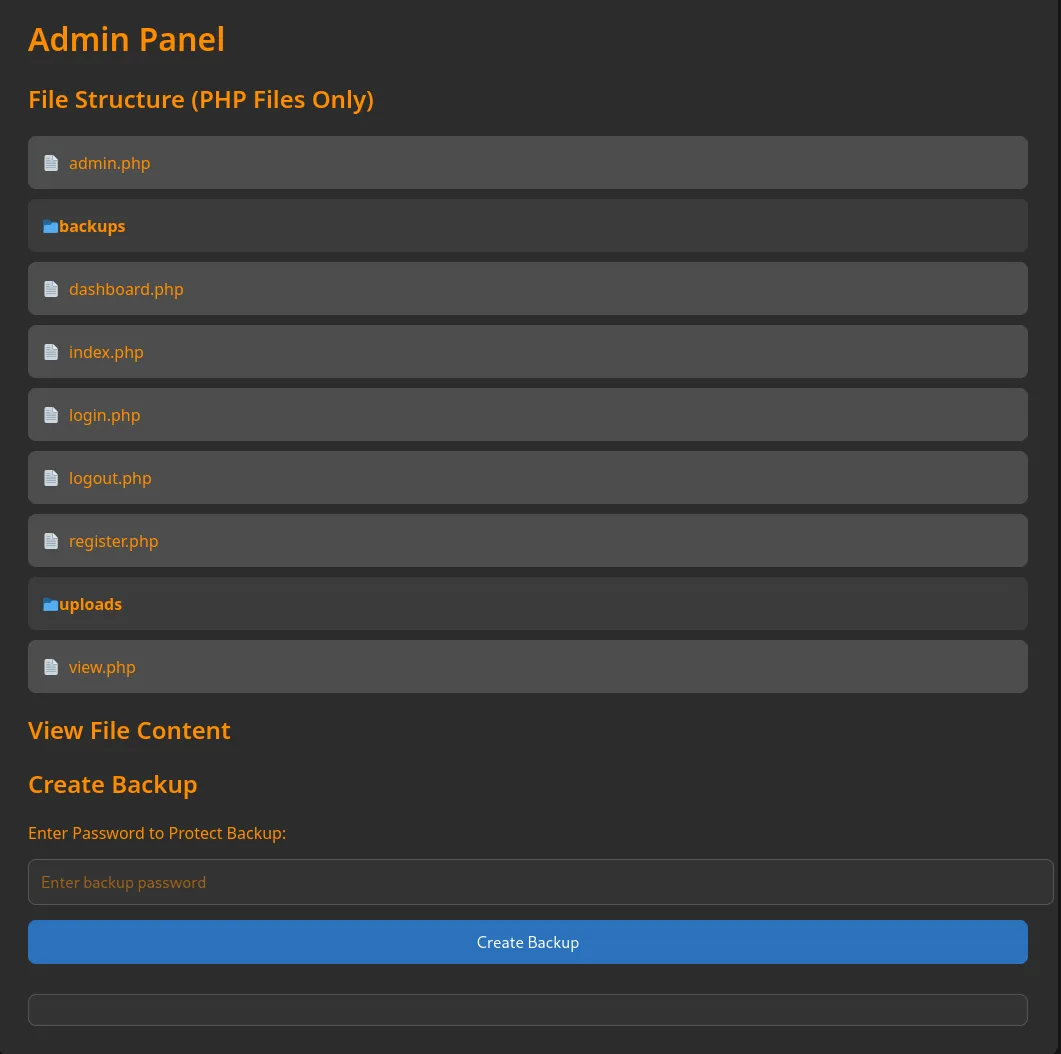Click the file icon beside register.php
The width and height of the screenshot is (1061, 1054).
tap(51, 541)
